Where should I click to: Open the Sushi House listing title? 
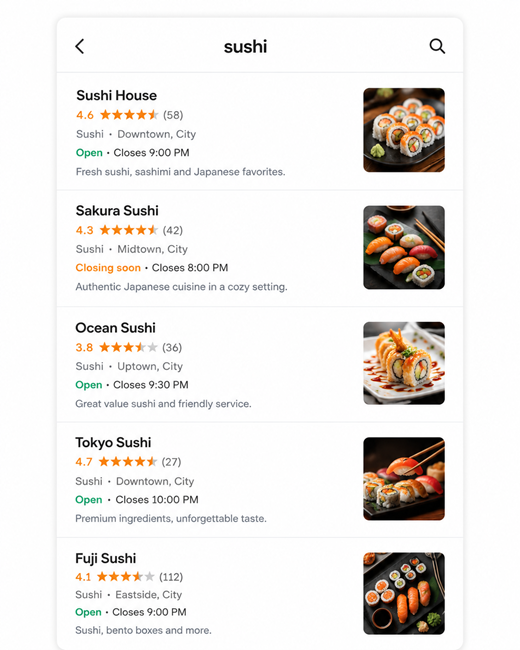click(117, 95)
